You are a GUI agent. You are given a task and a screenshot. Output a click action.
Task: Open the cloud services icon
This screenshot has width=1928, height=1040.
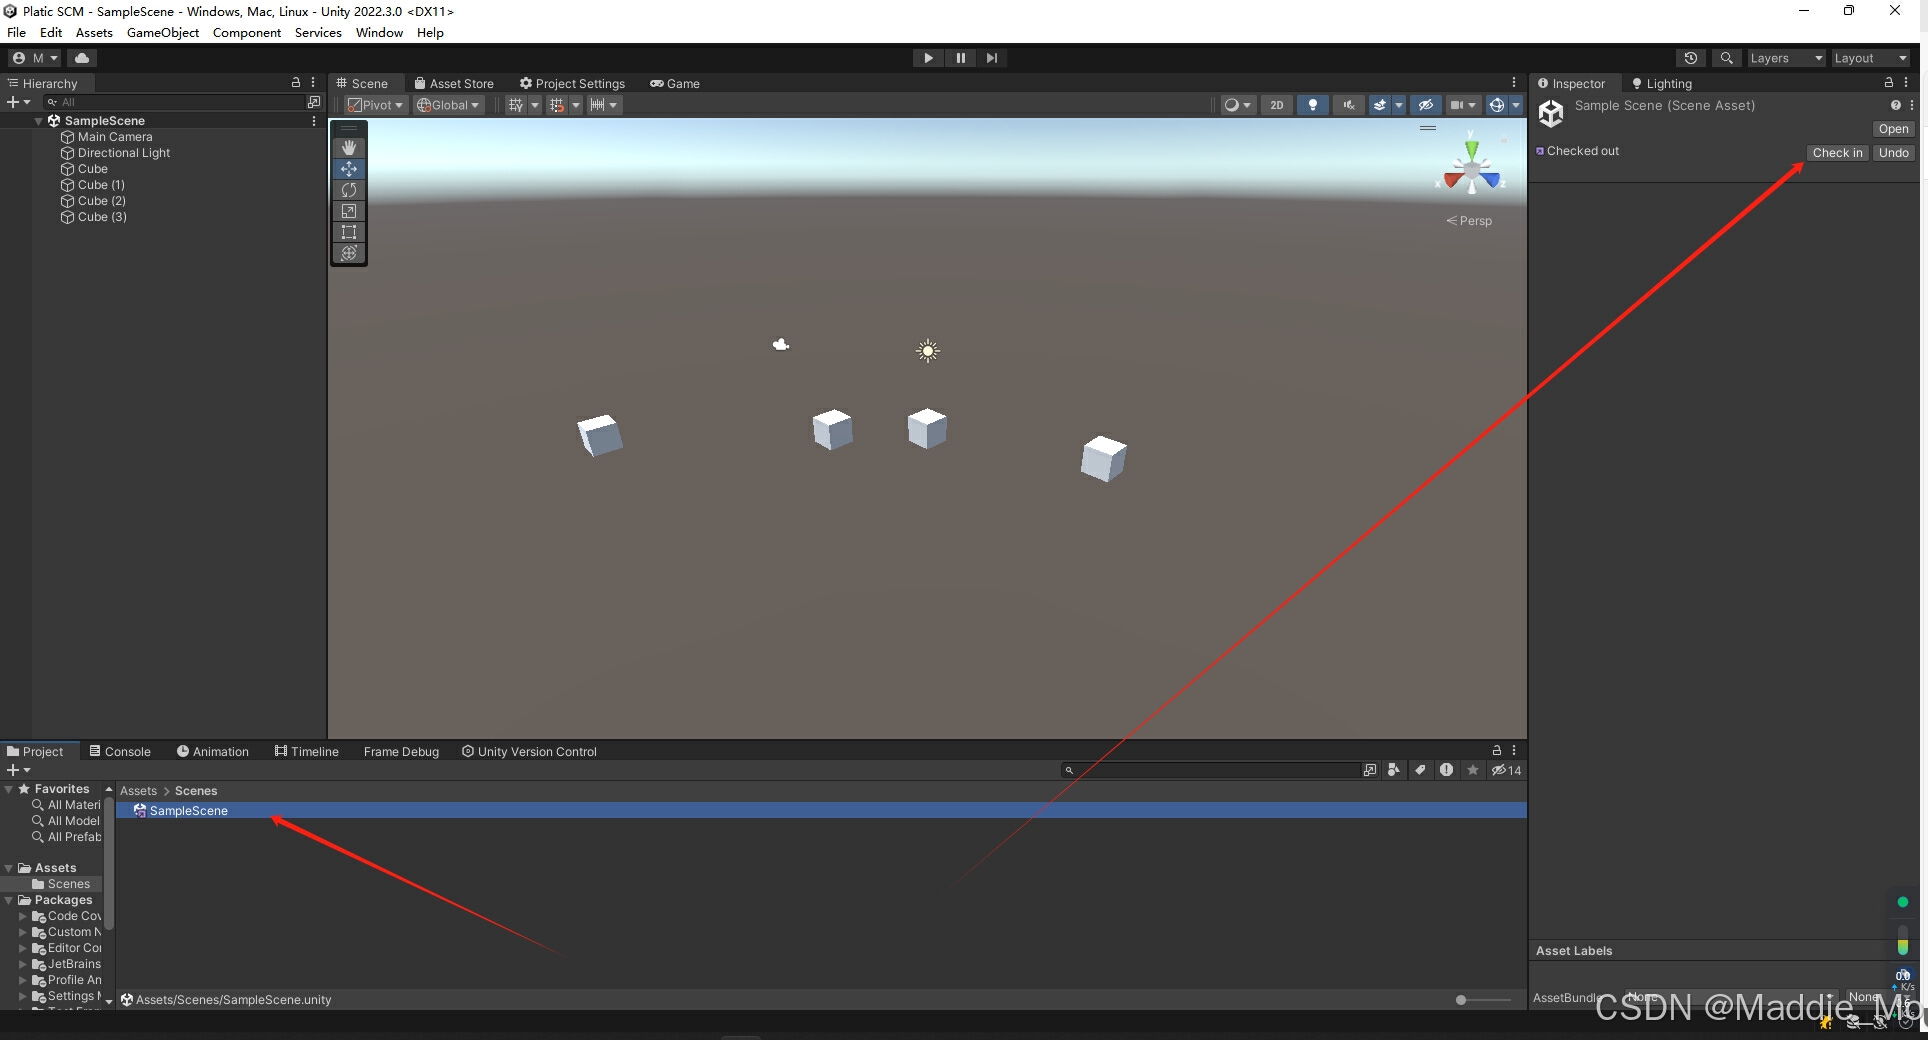point(82,58)
